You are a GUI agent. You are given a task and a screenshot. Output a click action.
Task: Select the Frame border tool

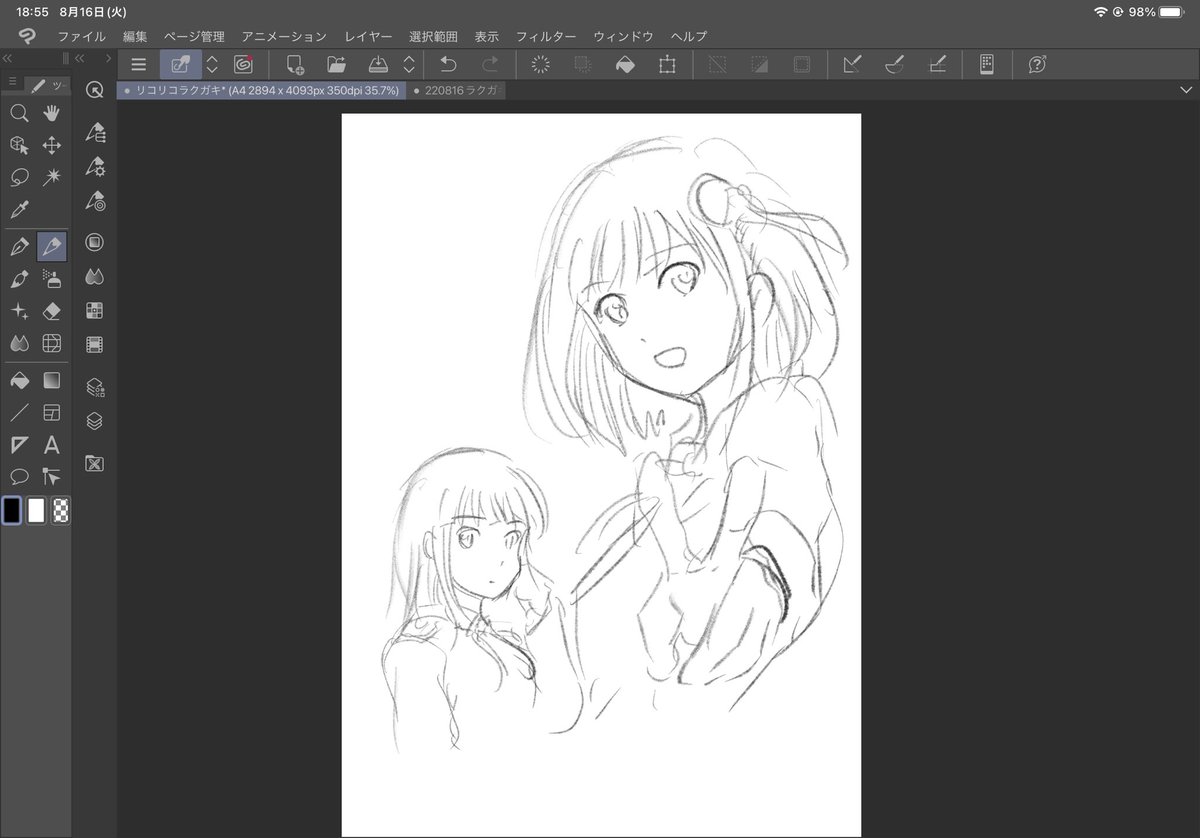coord(52,412)
